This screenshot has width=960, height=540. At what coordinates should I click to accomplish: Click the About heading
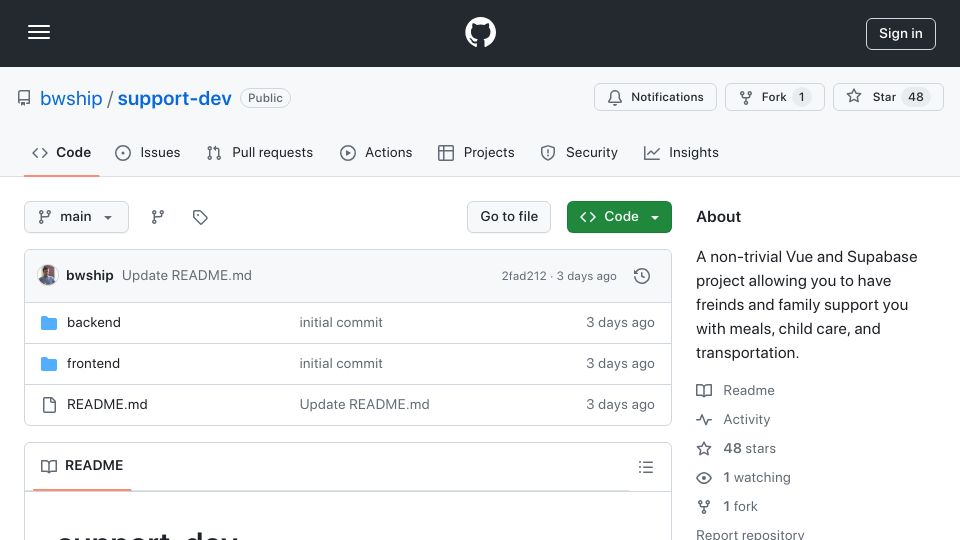[718, 217]
